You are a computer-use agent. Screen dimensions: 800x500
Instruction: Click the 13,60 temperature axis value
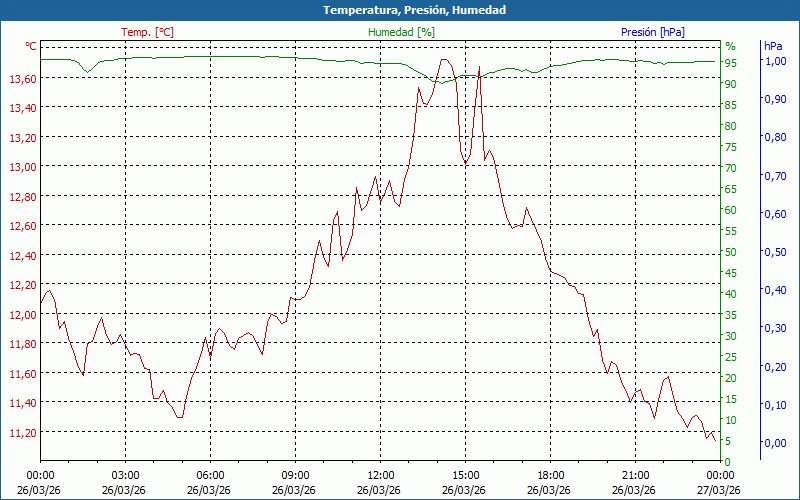tap(22, 78)
